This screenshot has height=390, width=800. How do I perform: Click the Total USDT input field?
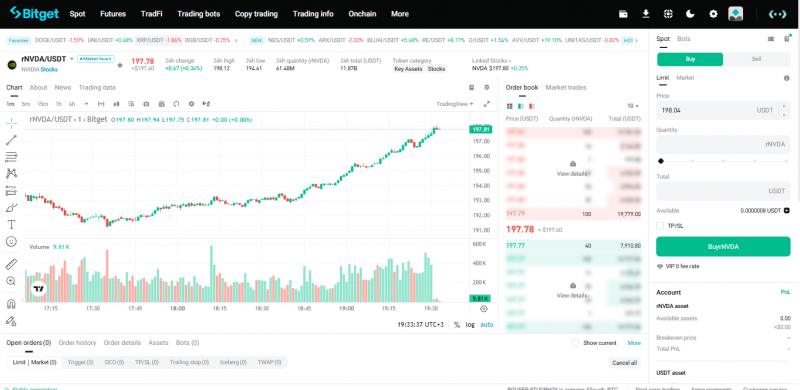point(723,191)
